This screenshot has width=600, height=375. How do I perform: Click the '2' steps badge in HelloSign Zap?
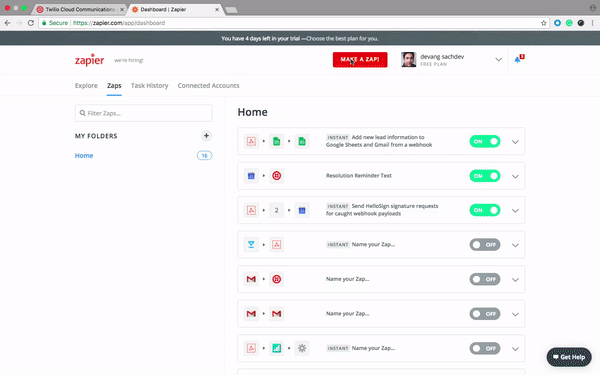point(276,210)
